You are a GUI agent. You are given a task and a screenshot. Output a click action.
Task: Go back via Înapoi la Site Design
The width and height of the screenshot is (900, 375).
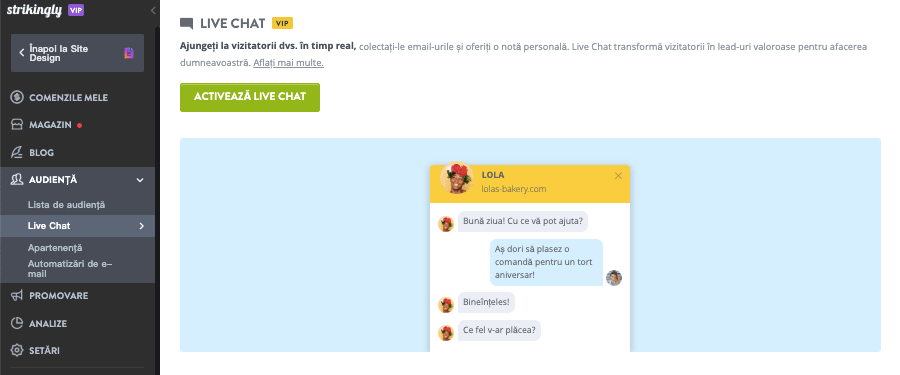77,53
